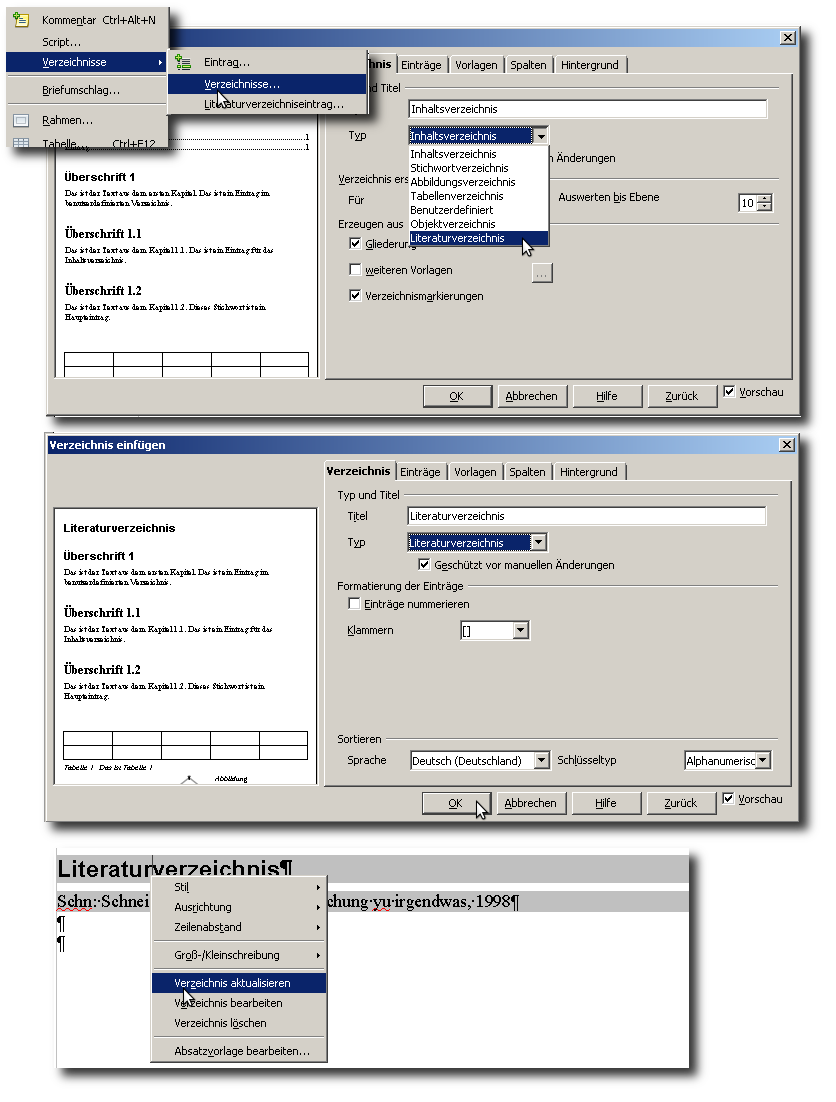Uncheck the Verzeichnismarkierungen checkbox

(x=355, y=296)
